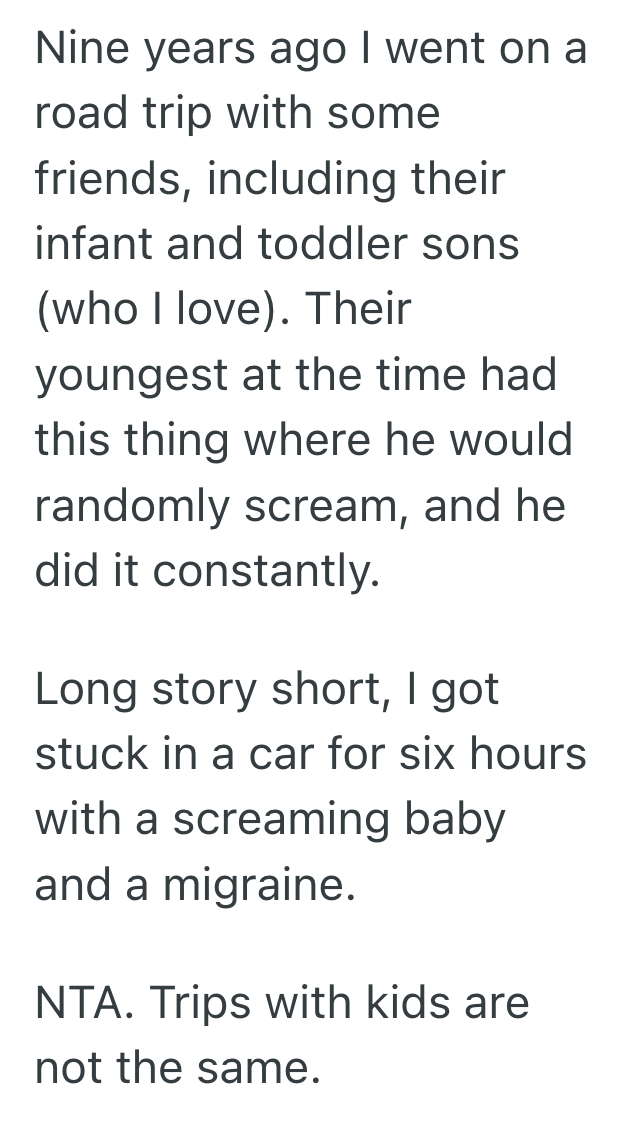
Task: Click the parenthetical "(who I love)"
Action: coord(161,310)
